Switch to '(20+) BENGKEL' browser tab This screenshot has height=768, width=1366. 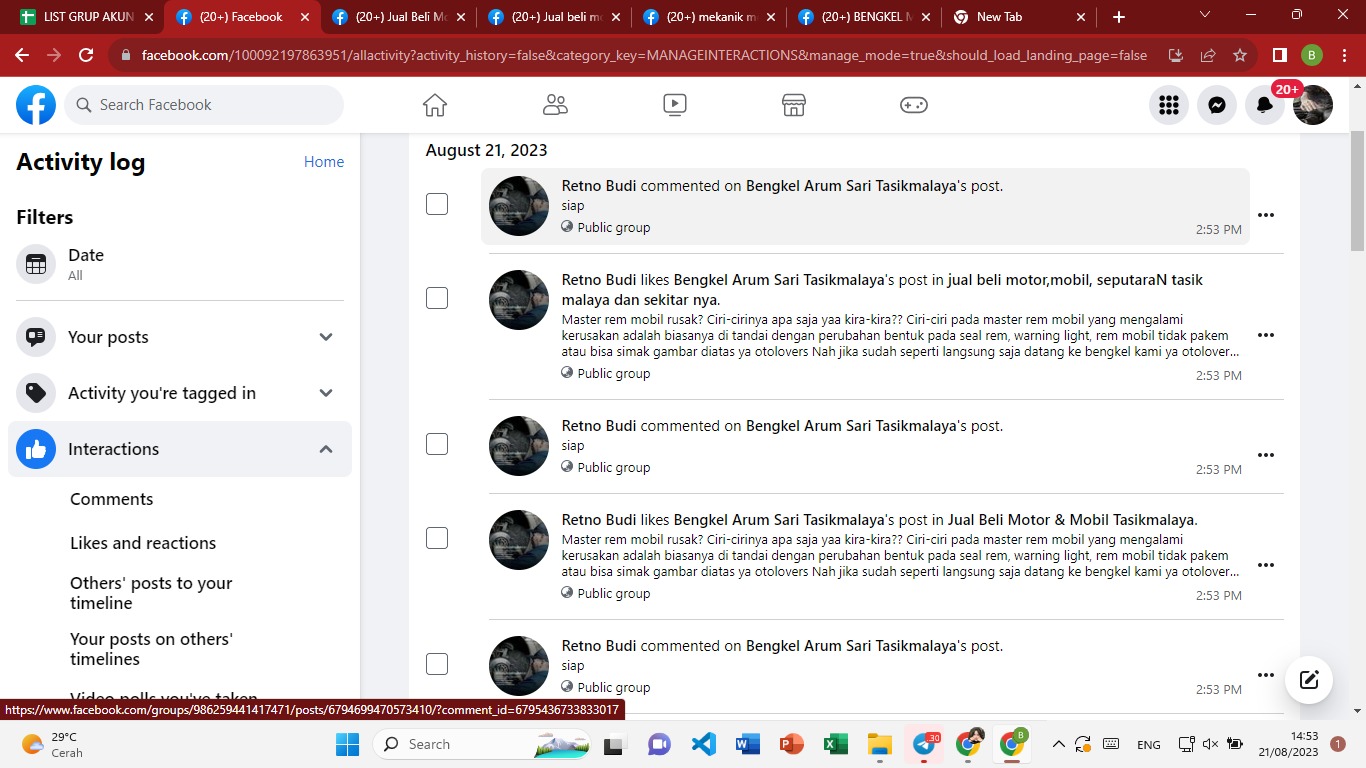(x=863, y=17)
